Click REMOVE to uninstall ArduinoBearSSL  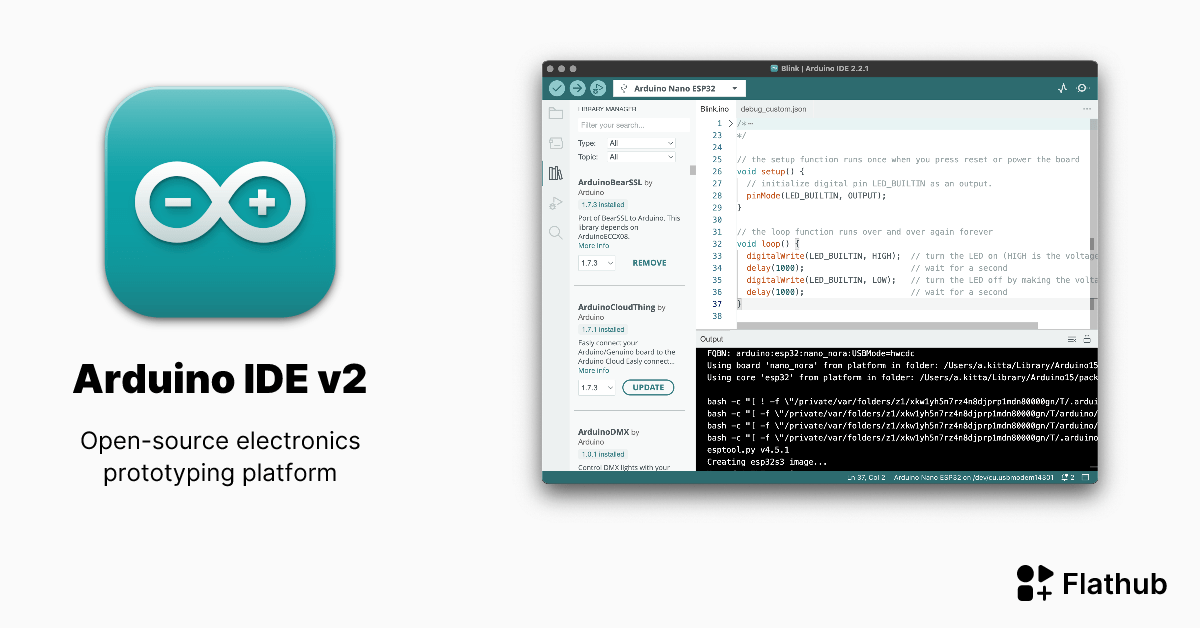648,262
